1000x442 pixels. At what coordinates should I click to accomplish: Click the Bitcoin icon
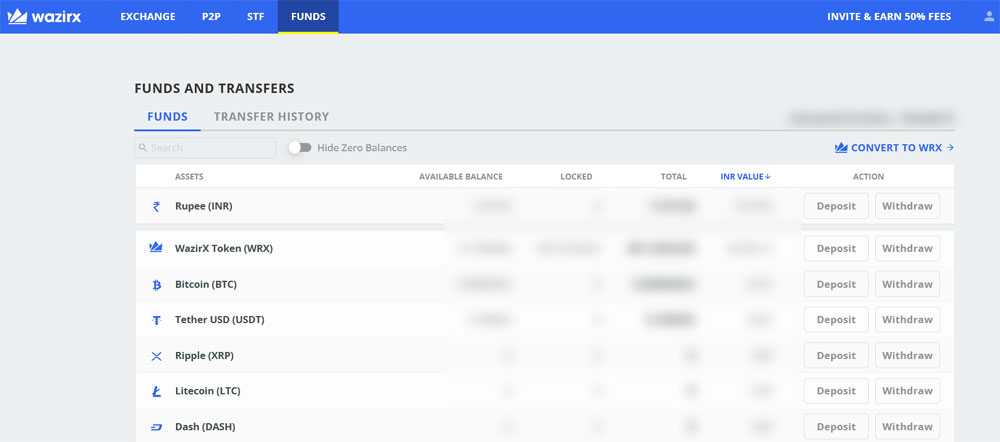156,284
